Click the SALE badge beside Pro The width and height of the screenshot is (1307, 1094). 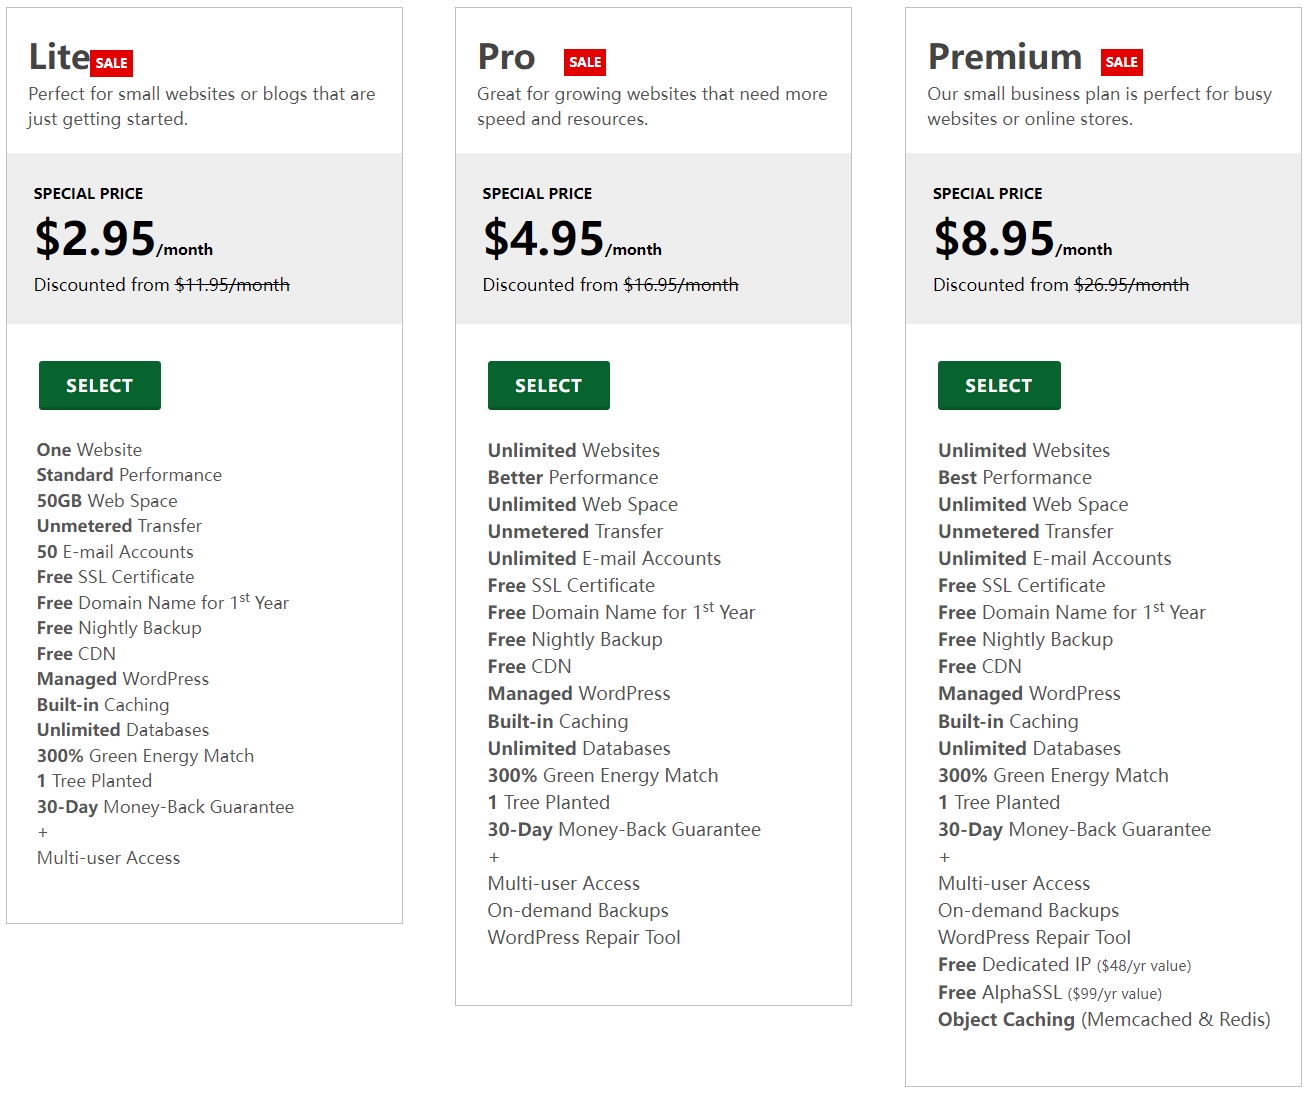pos(585,62)
